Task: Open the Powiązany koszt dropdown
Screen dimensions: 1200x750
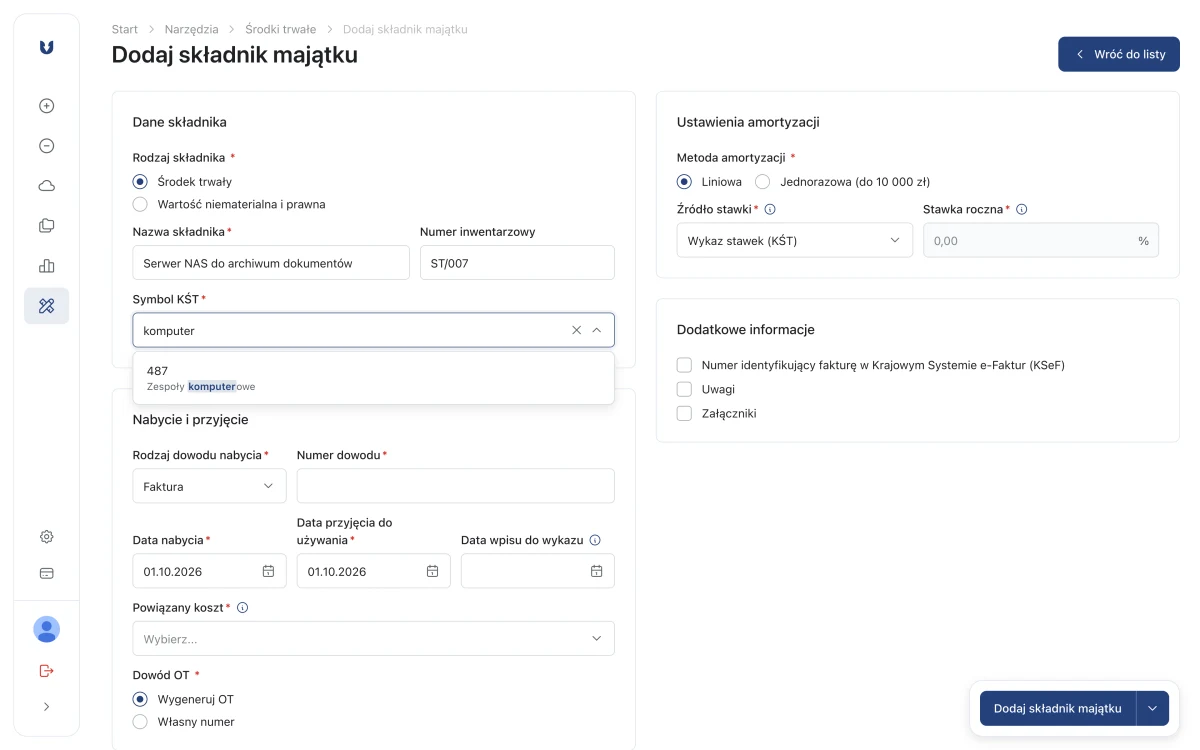Action: tap(373, 638)
